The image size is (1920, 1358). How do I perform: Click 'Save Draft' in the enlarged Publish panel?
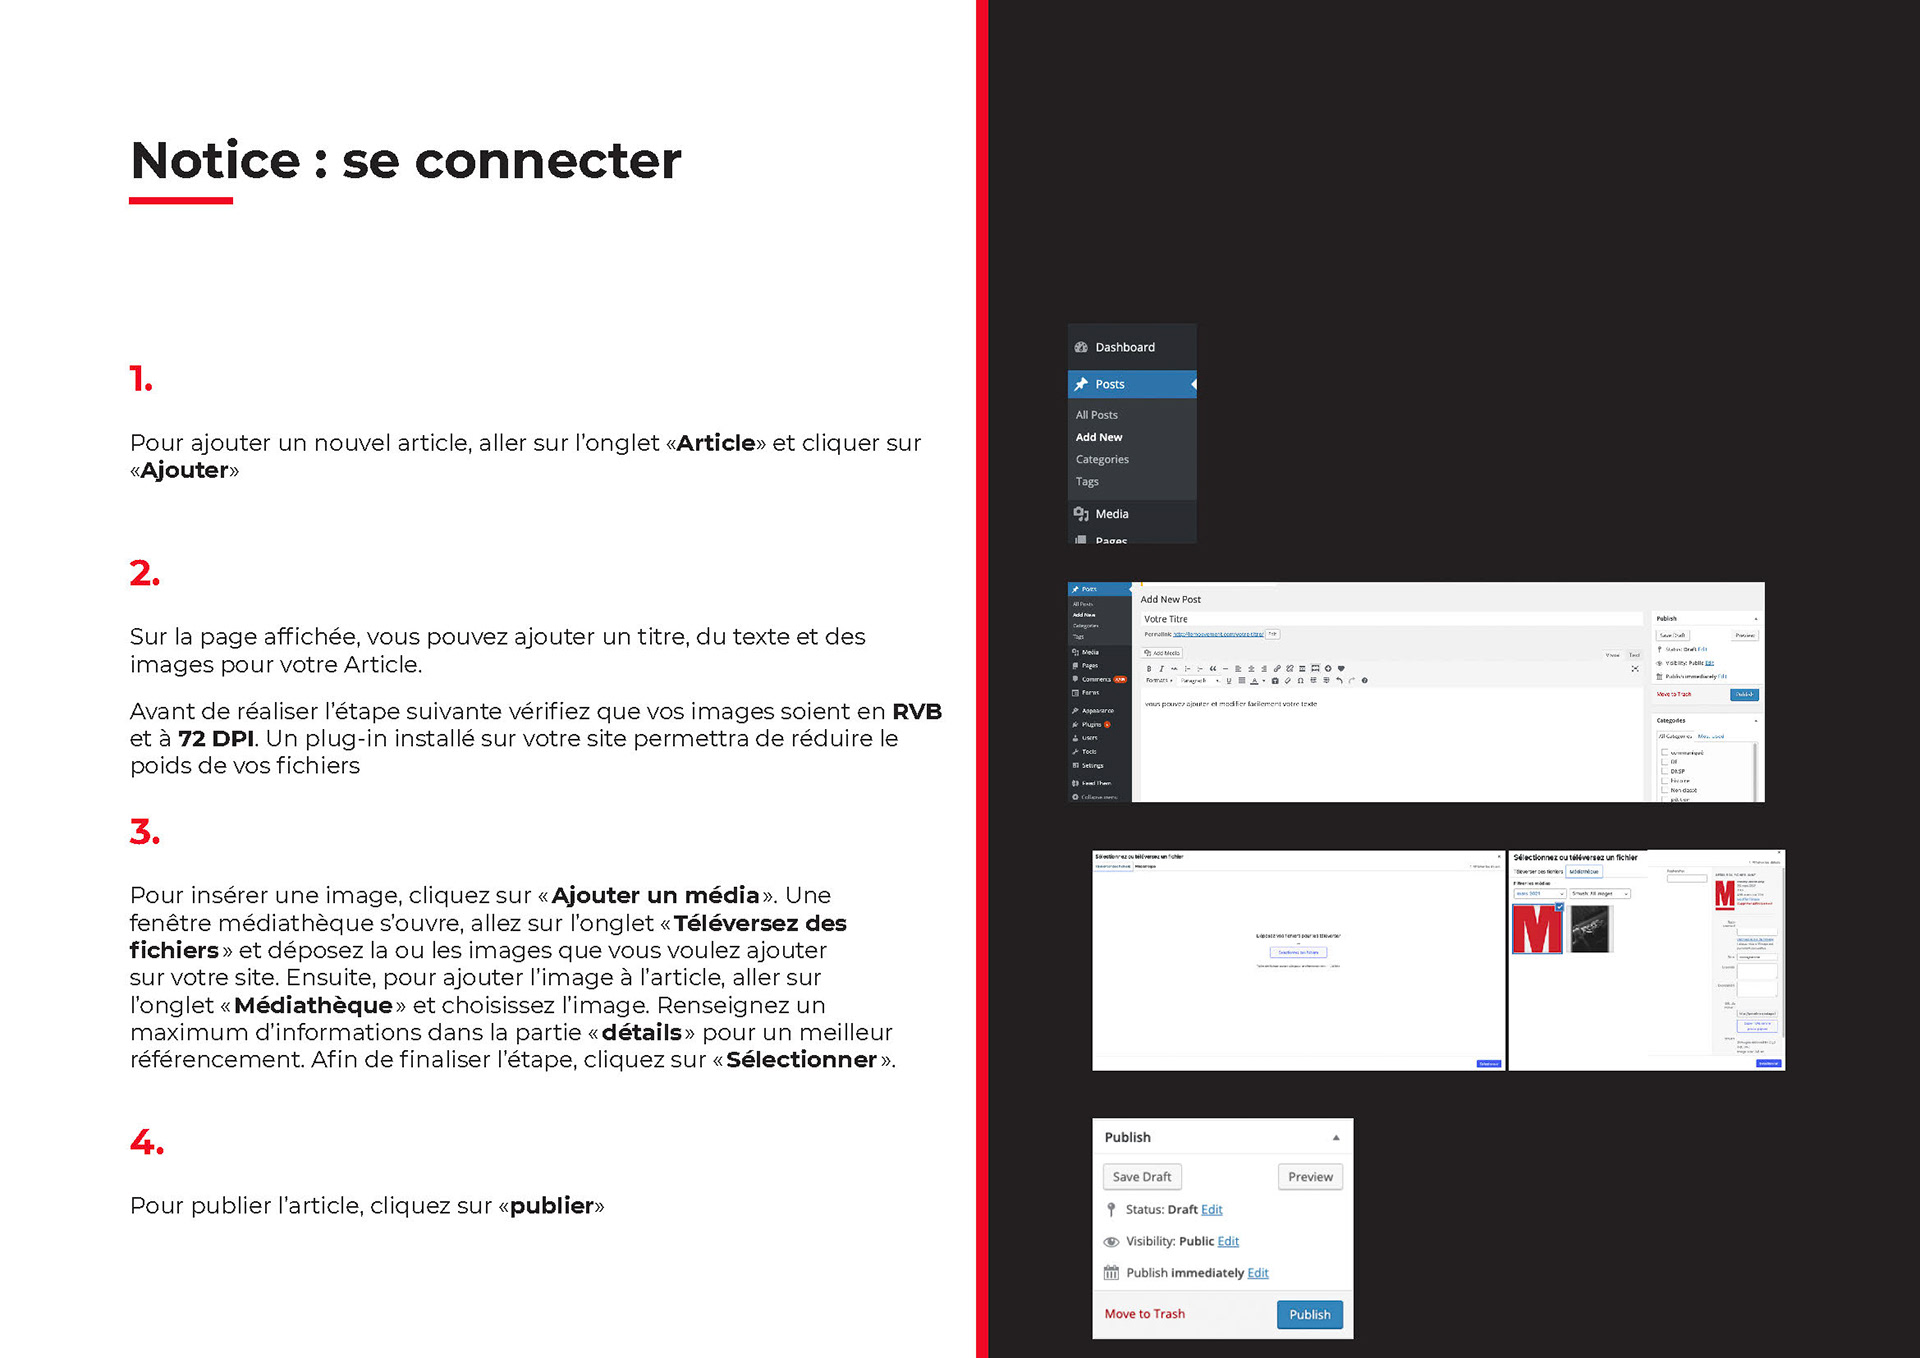[x=1142, y=1177]
